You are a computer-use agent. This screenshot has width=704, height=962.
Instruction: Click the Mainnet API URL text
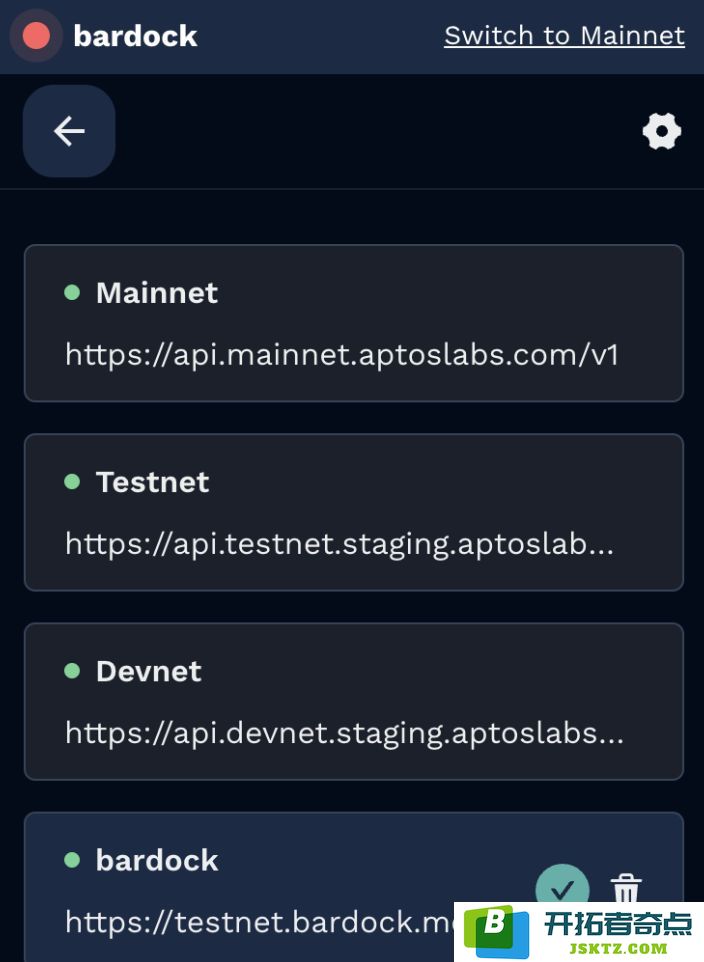342,355
